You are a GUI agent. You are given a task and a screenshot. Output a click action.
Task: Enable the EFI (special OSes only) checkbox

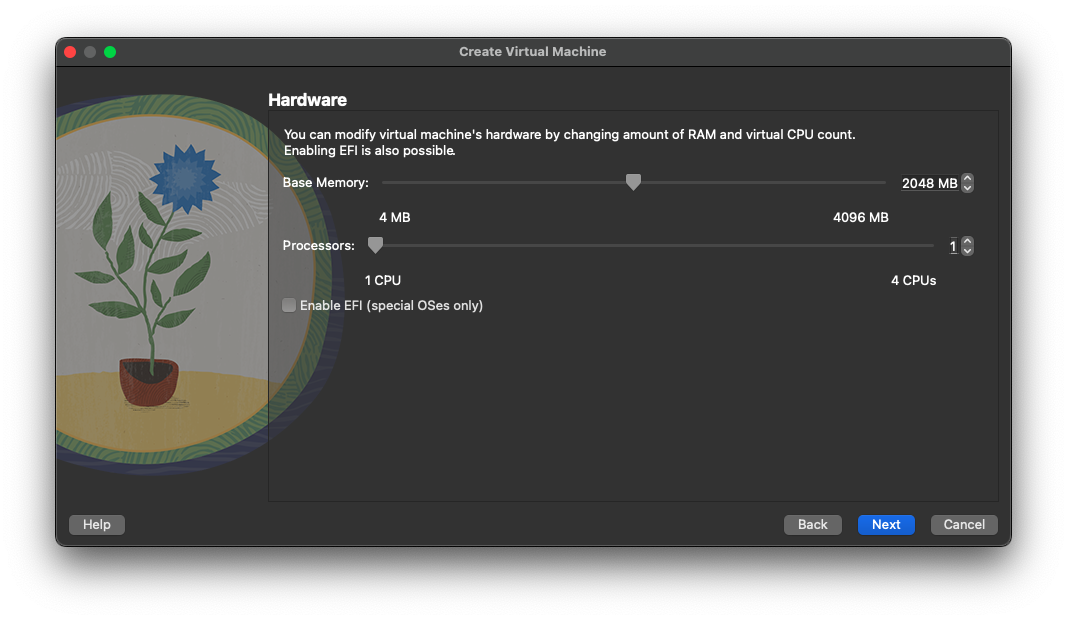click(289, 306)
